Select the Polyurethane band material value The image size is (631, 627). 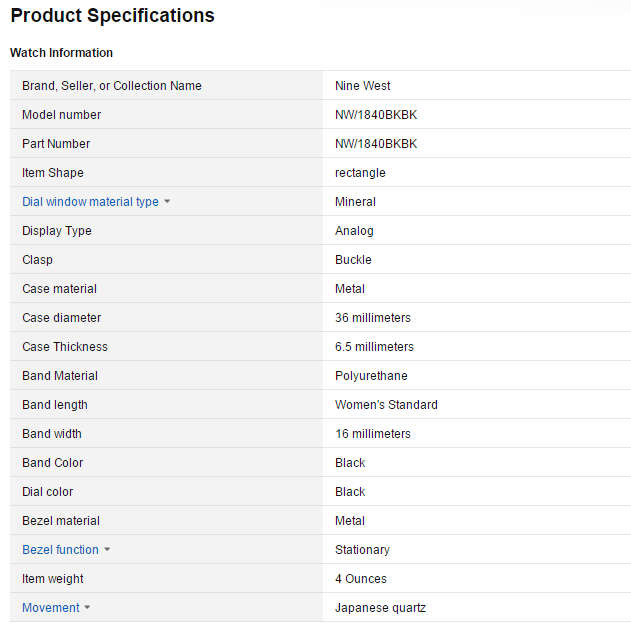[371, 376]
